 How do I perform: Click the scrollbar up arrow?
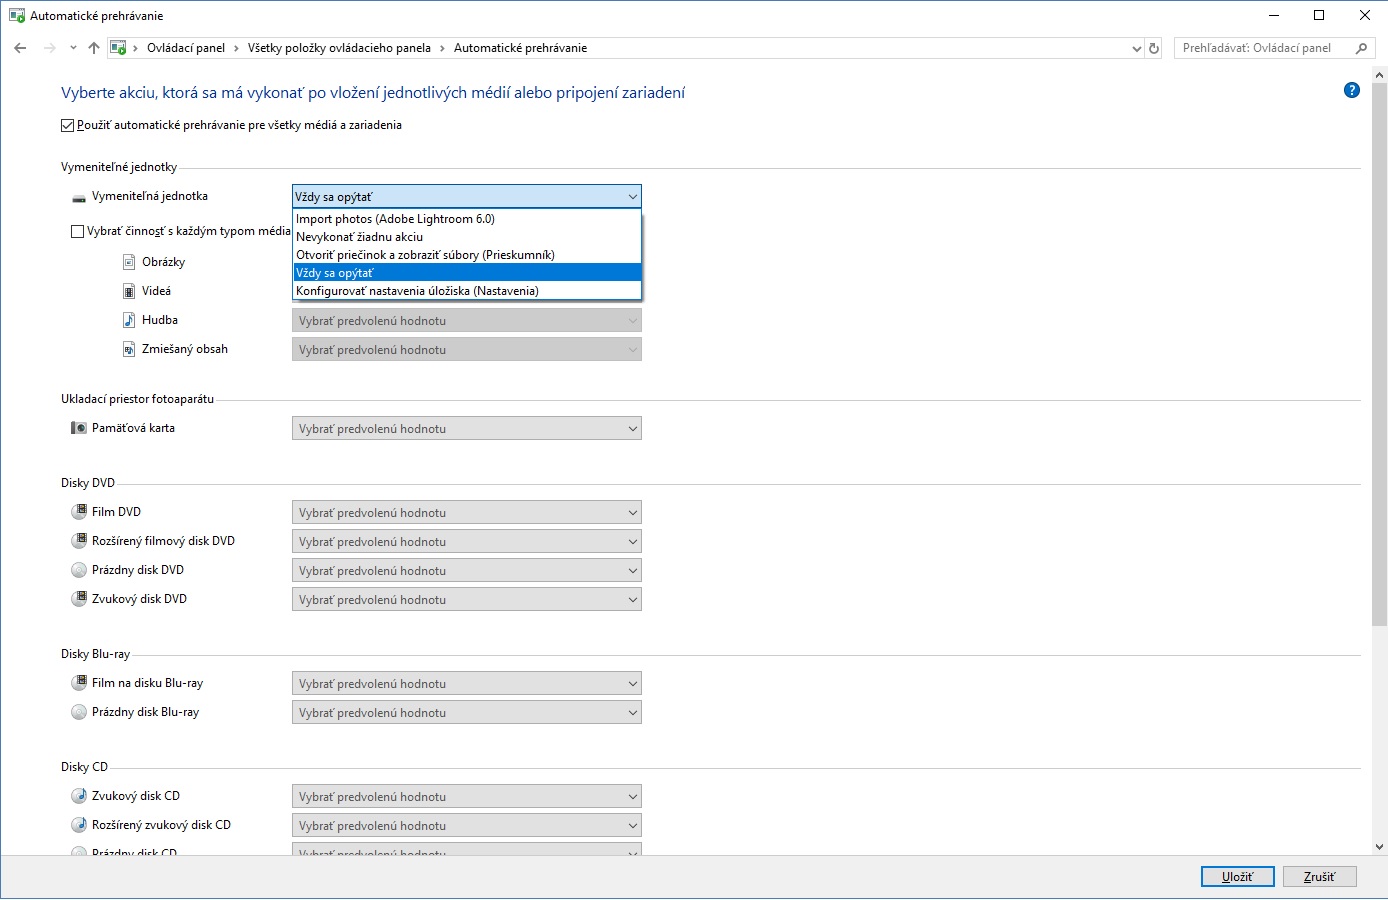tap(1380, 74)
